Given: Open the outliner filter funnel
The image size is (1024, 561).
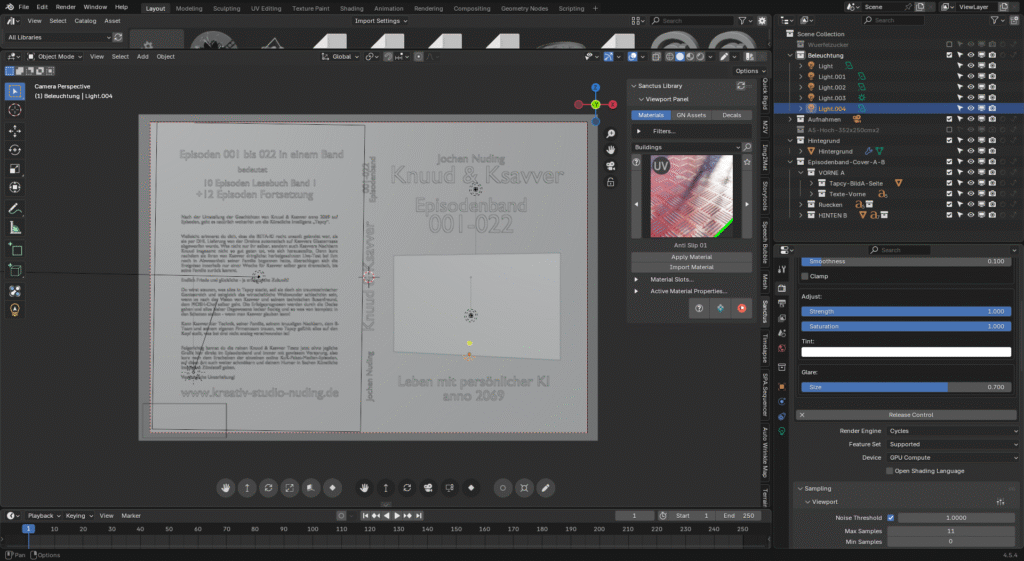Looking at the screenshot, I should (994, 20).
